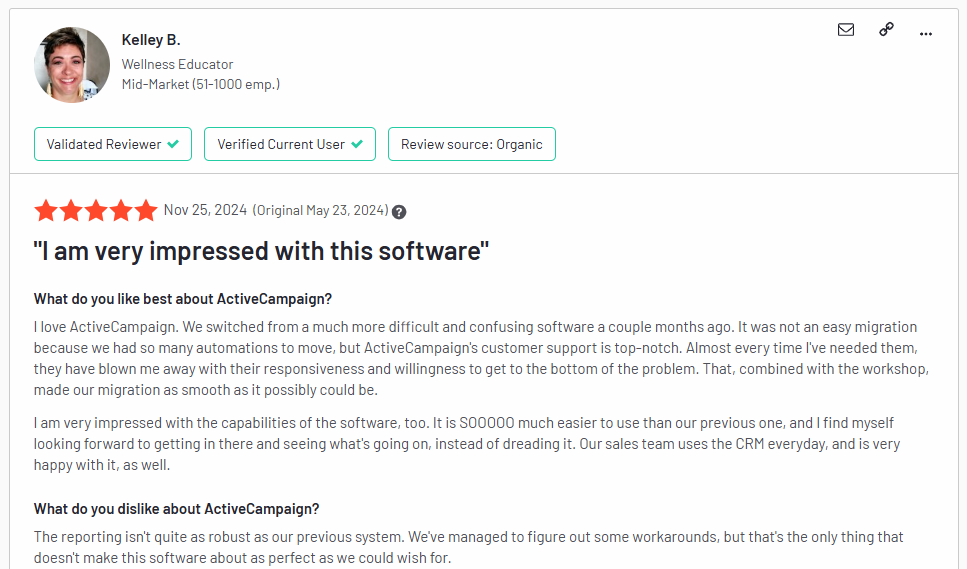Click the "Nov 25, 2024" date

(x=205, y=210)
